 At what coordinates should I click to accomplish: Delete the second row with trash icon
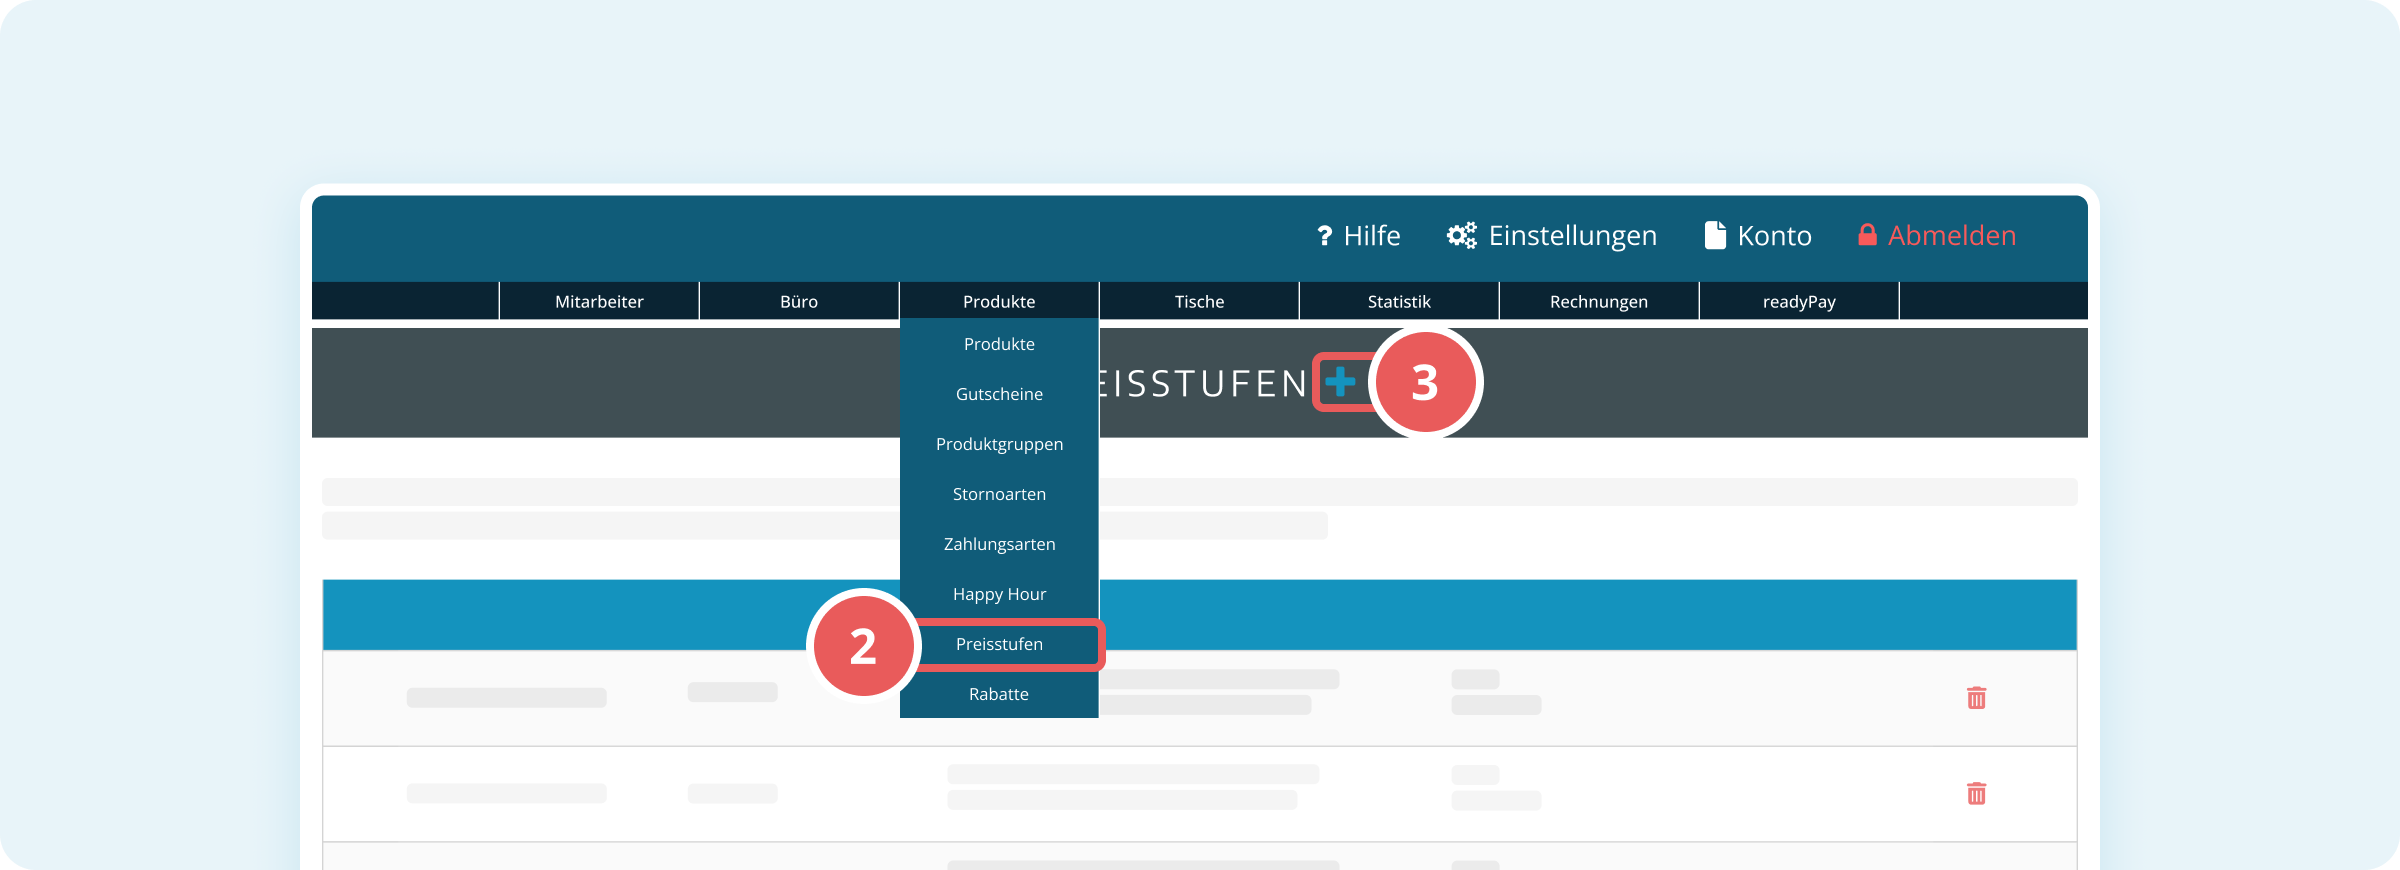point(1976,793)
